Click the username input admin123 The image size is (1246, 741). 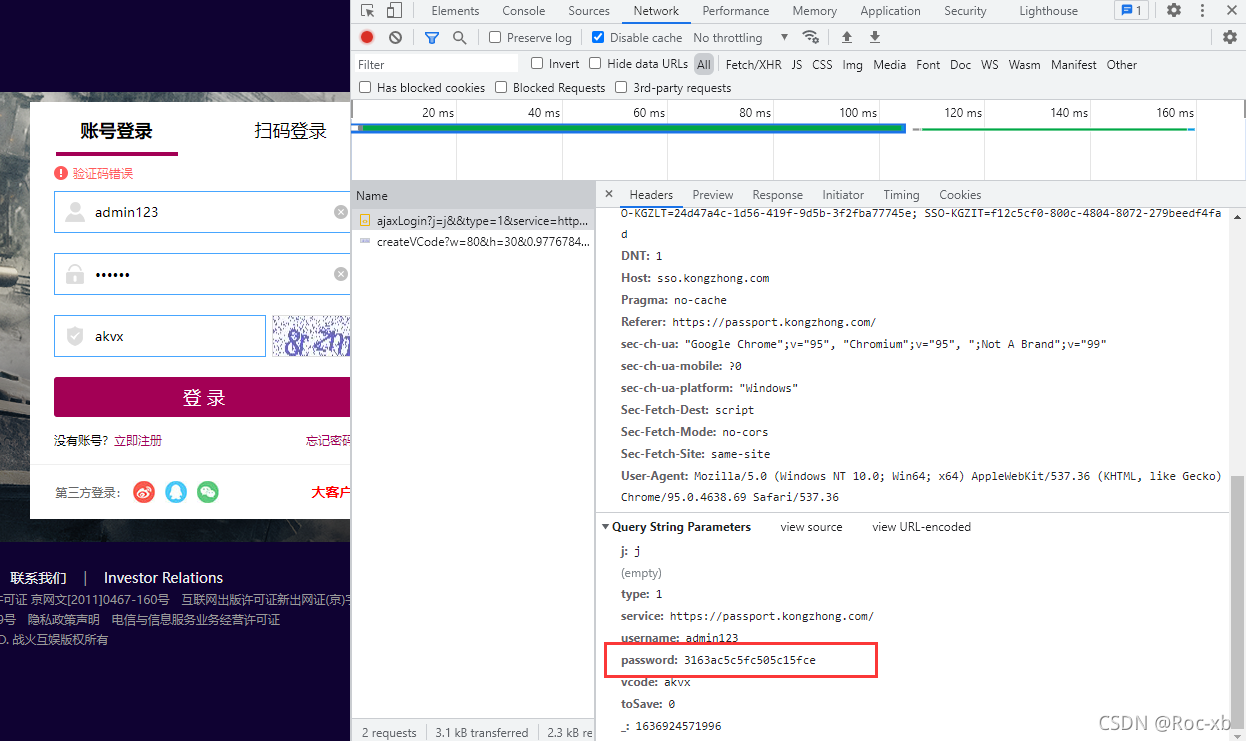tap(202, 212)
